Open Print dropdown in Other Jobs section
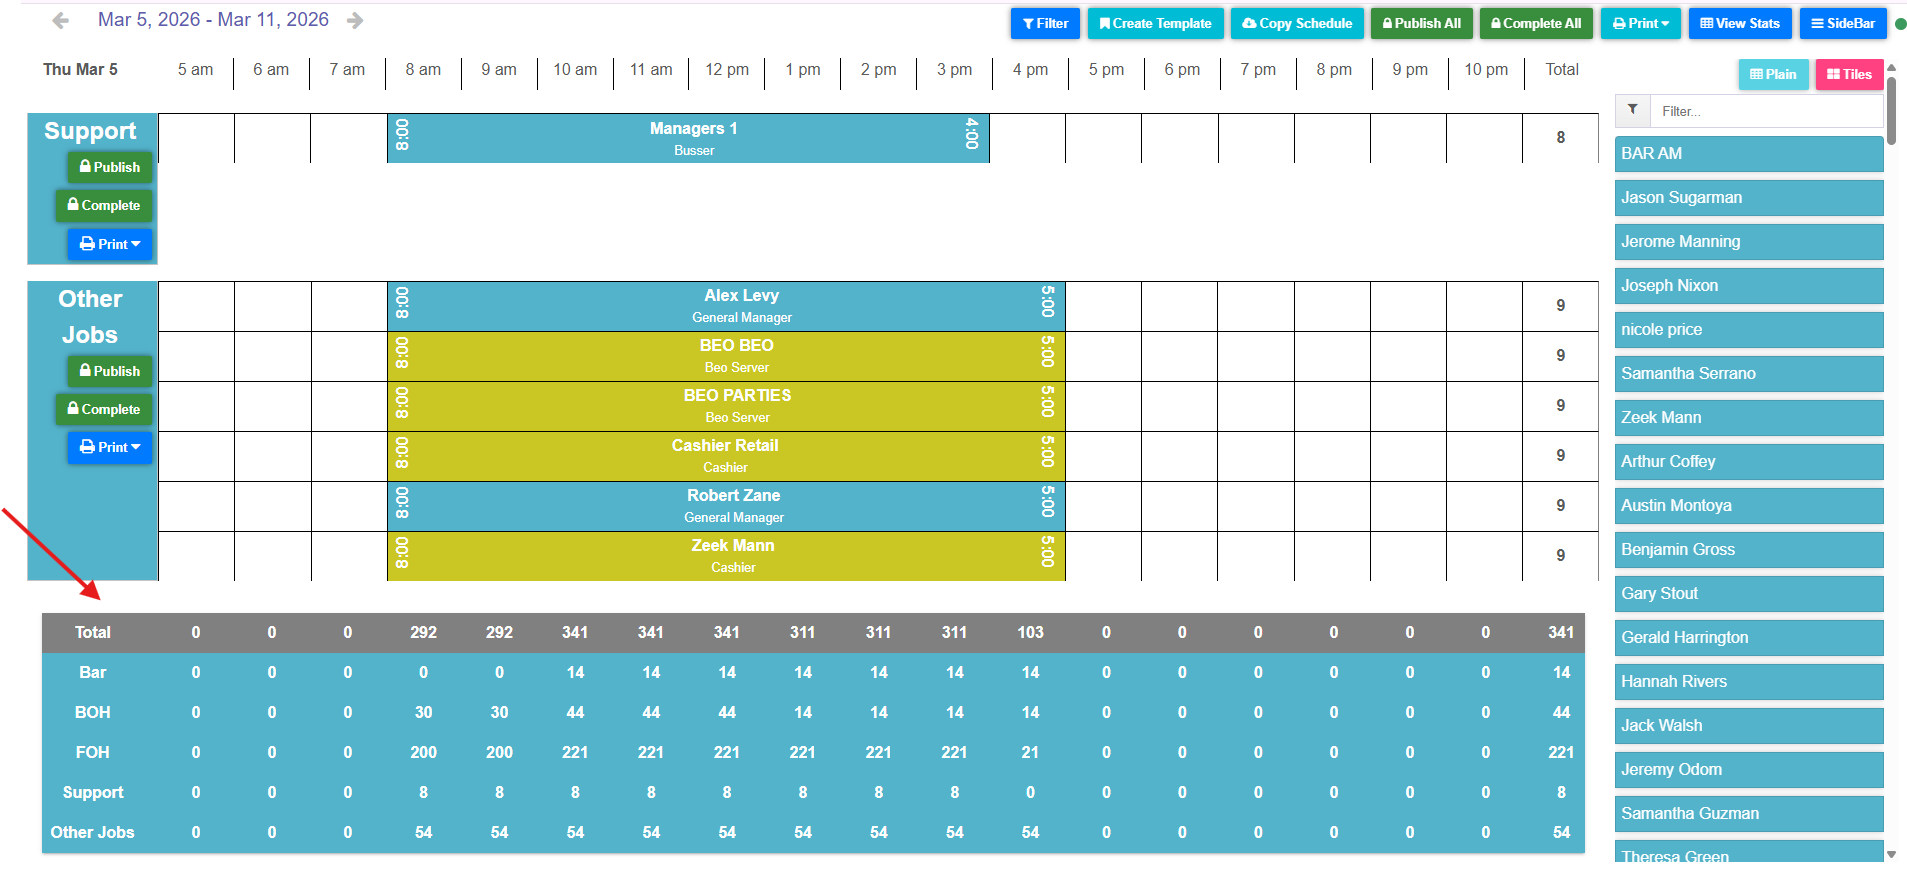Image resolution: width=1907 pixels, height=872 pixels. (110, 447)
